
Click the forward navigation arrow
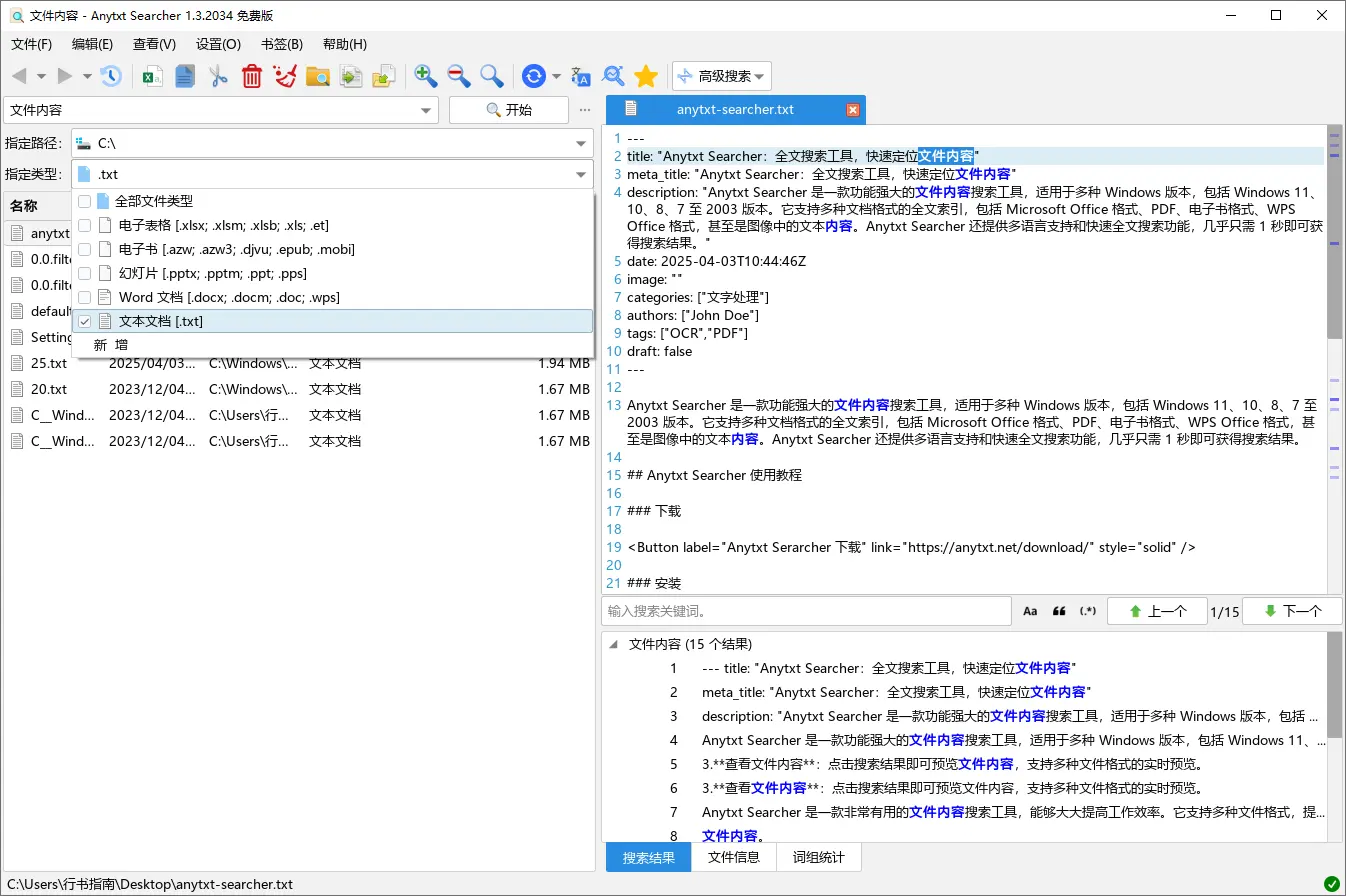pyautogui.click(x=64, y=76)
